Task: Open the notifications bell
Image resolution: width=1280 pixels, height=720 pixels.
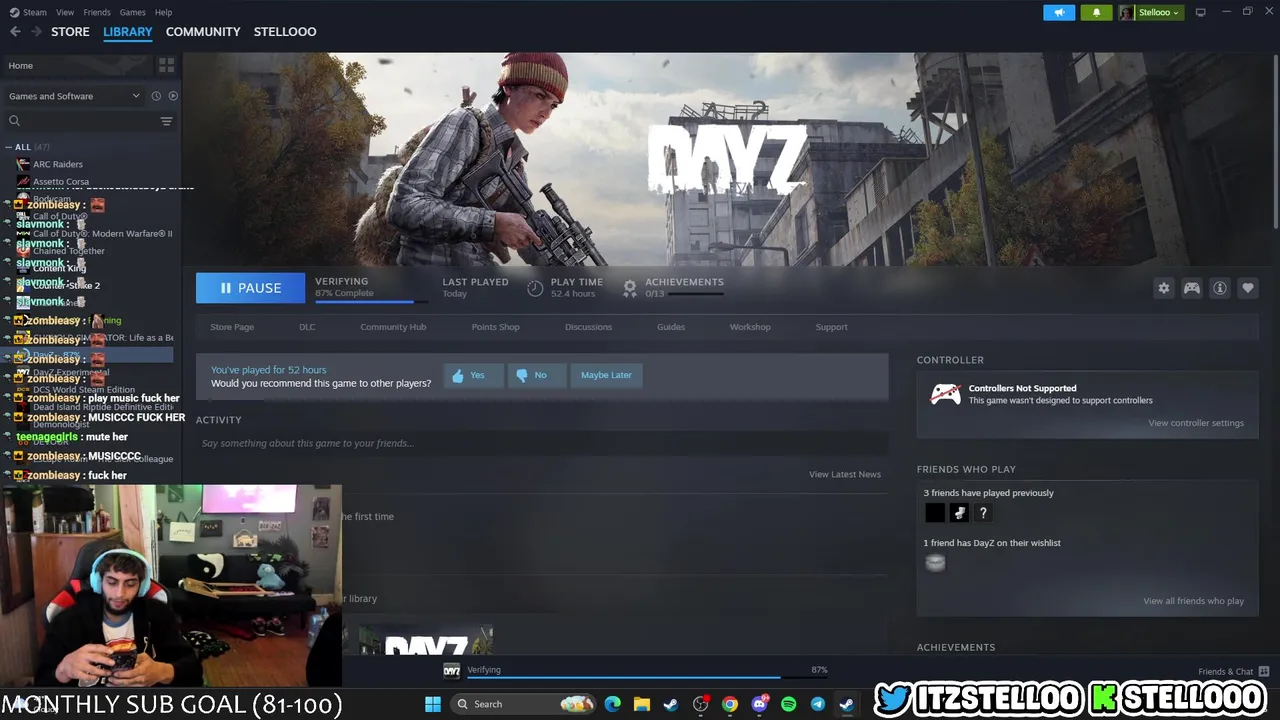Action: (x=1096, y=12)
